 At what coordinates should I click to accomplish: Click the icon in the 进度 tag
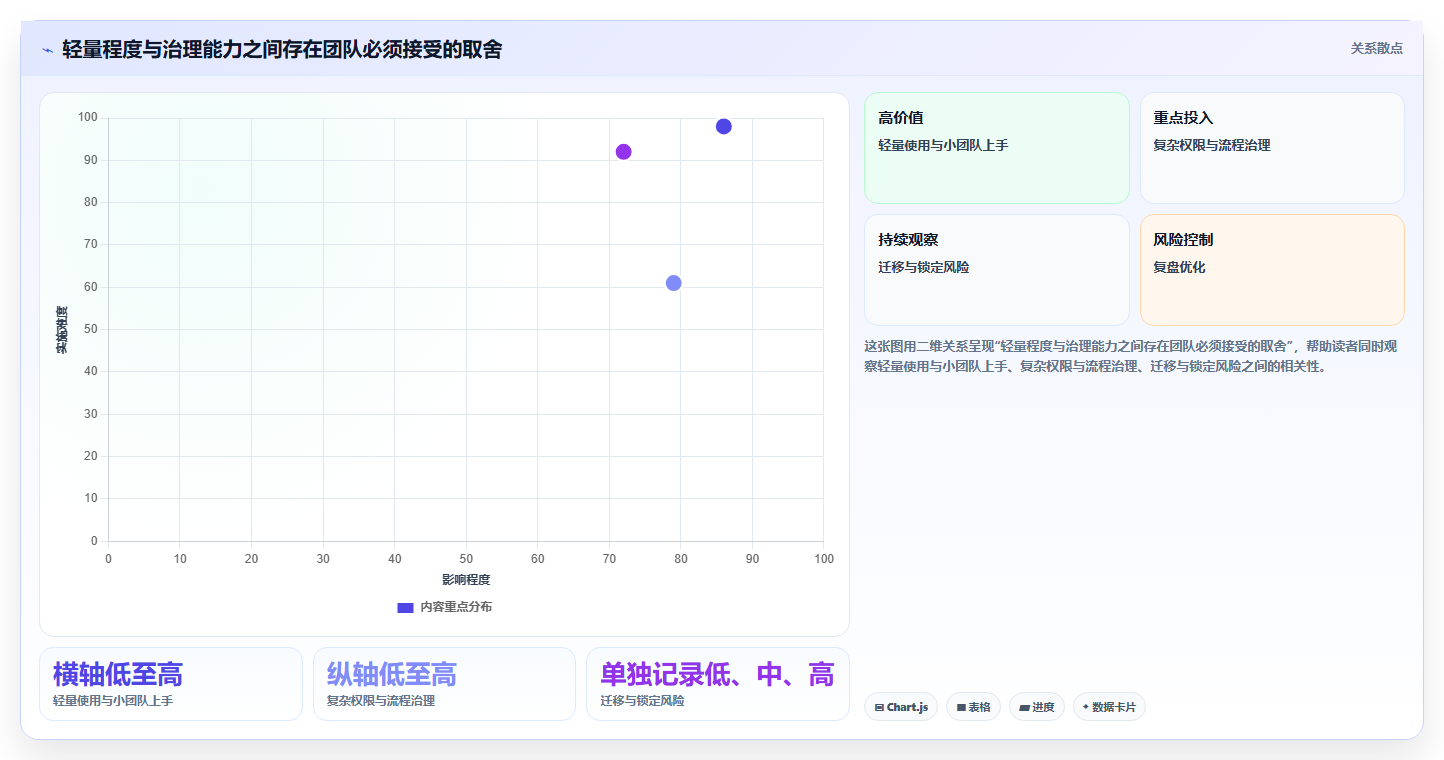[x=1024, y=707]
